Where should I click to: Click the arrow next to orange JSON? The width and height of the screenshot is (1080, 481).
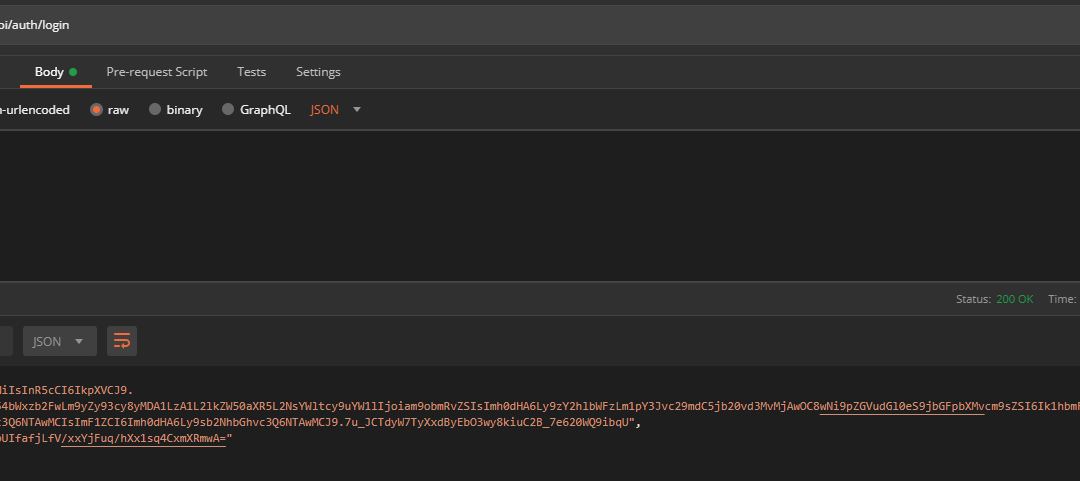click(357, 110)
